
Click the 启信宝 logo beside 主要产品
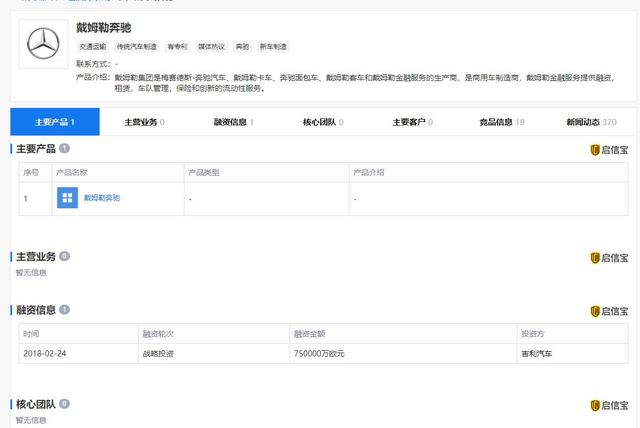609,150
